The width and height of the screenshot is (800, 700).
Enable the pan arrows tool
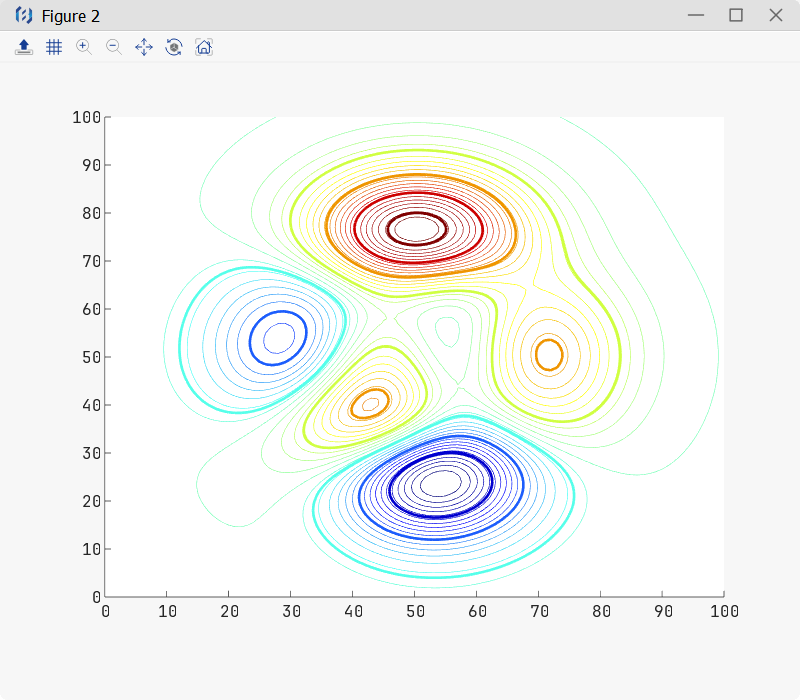pos(144,47)
